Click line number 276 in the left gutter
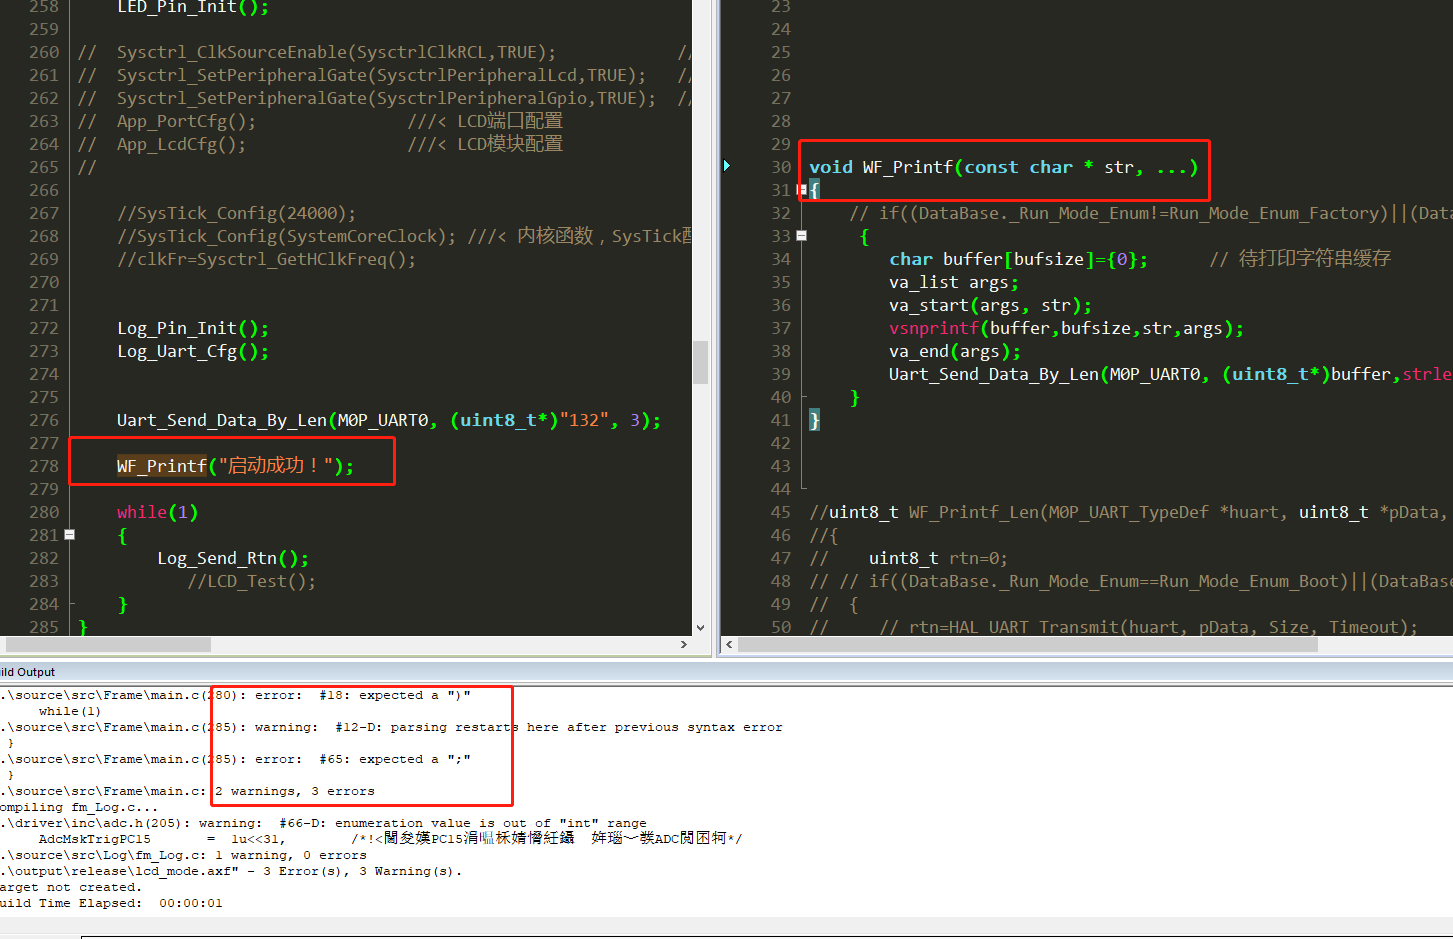The image size is (1453, 939). pos(44,420)
